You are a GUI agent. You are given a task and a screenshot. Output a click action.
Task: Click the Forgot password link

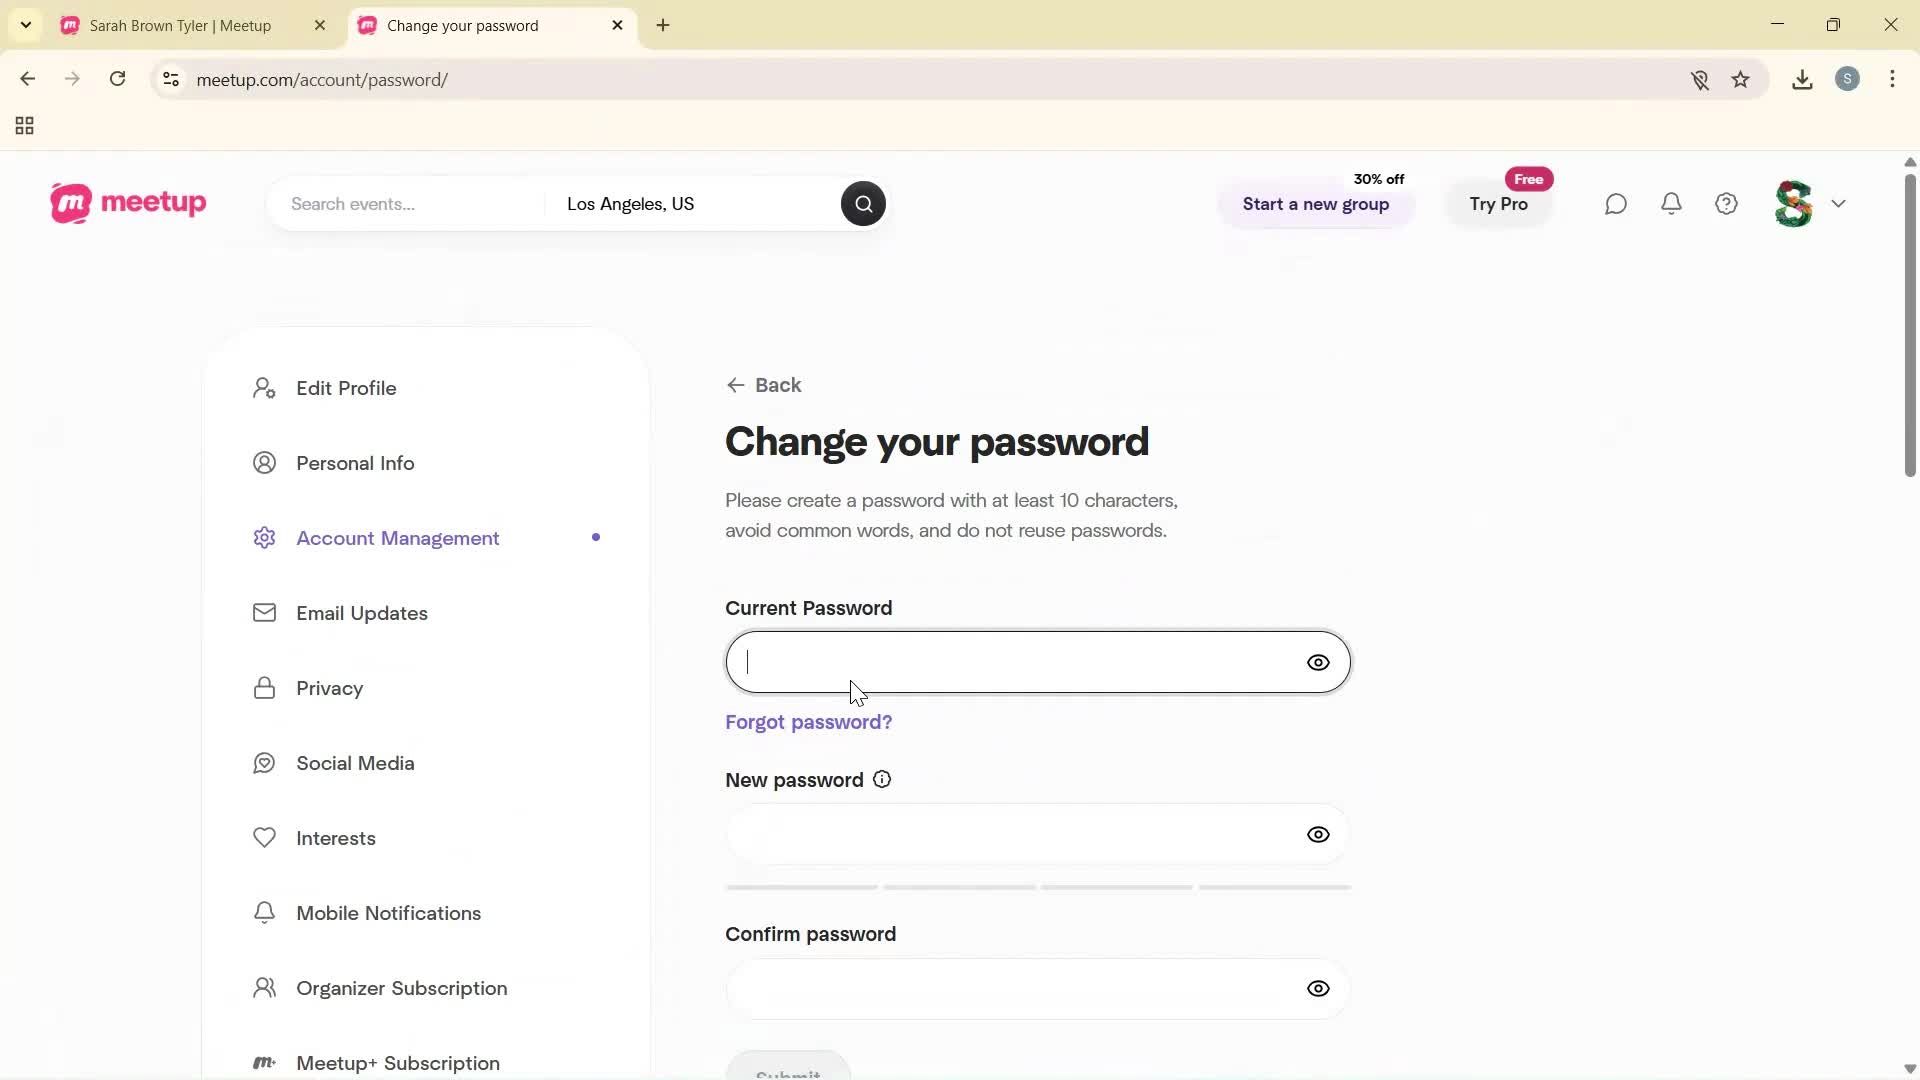808,721
